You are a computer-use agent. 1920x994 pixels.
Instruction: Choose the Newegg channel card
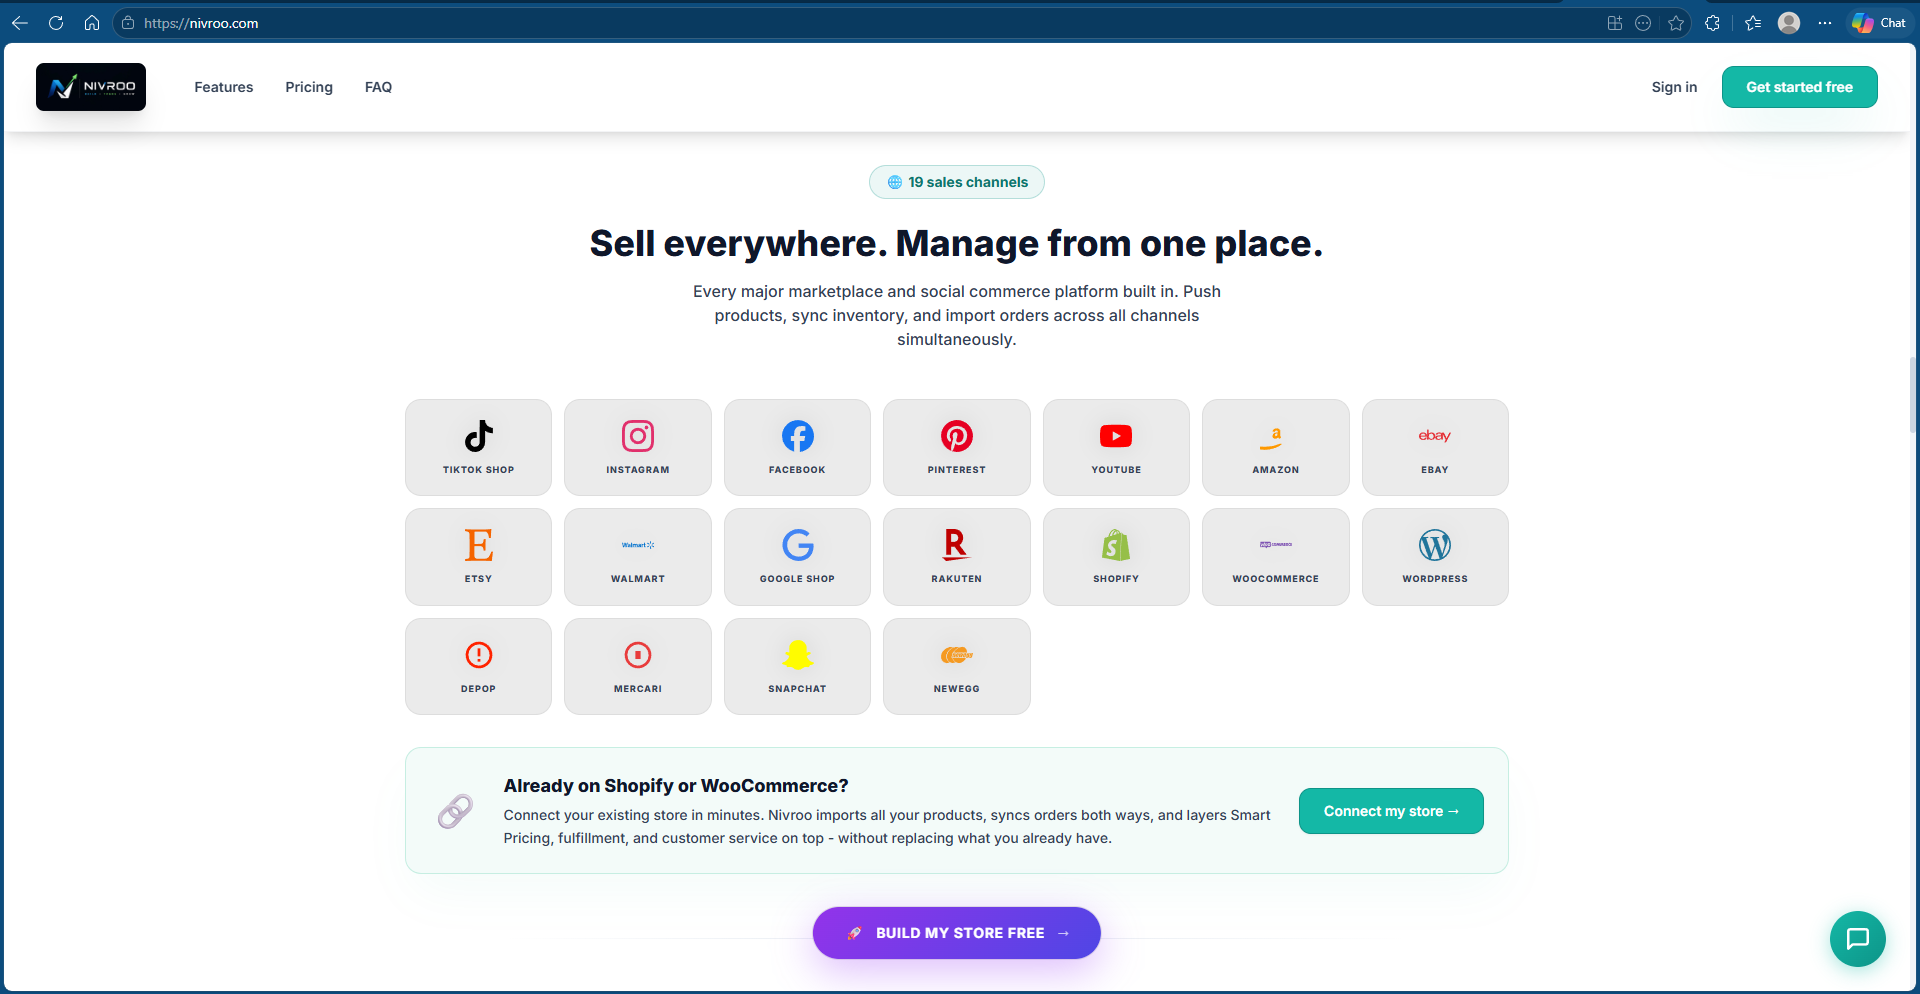point(957,666)
